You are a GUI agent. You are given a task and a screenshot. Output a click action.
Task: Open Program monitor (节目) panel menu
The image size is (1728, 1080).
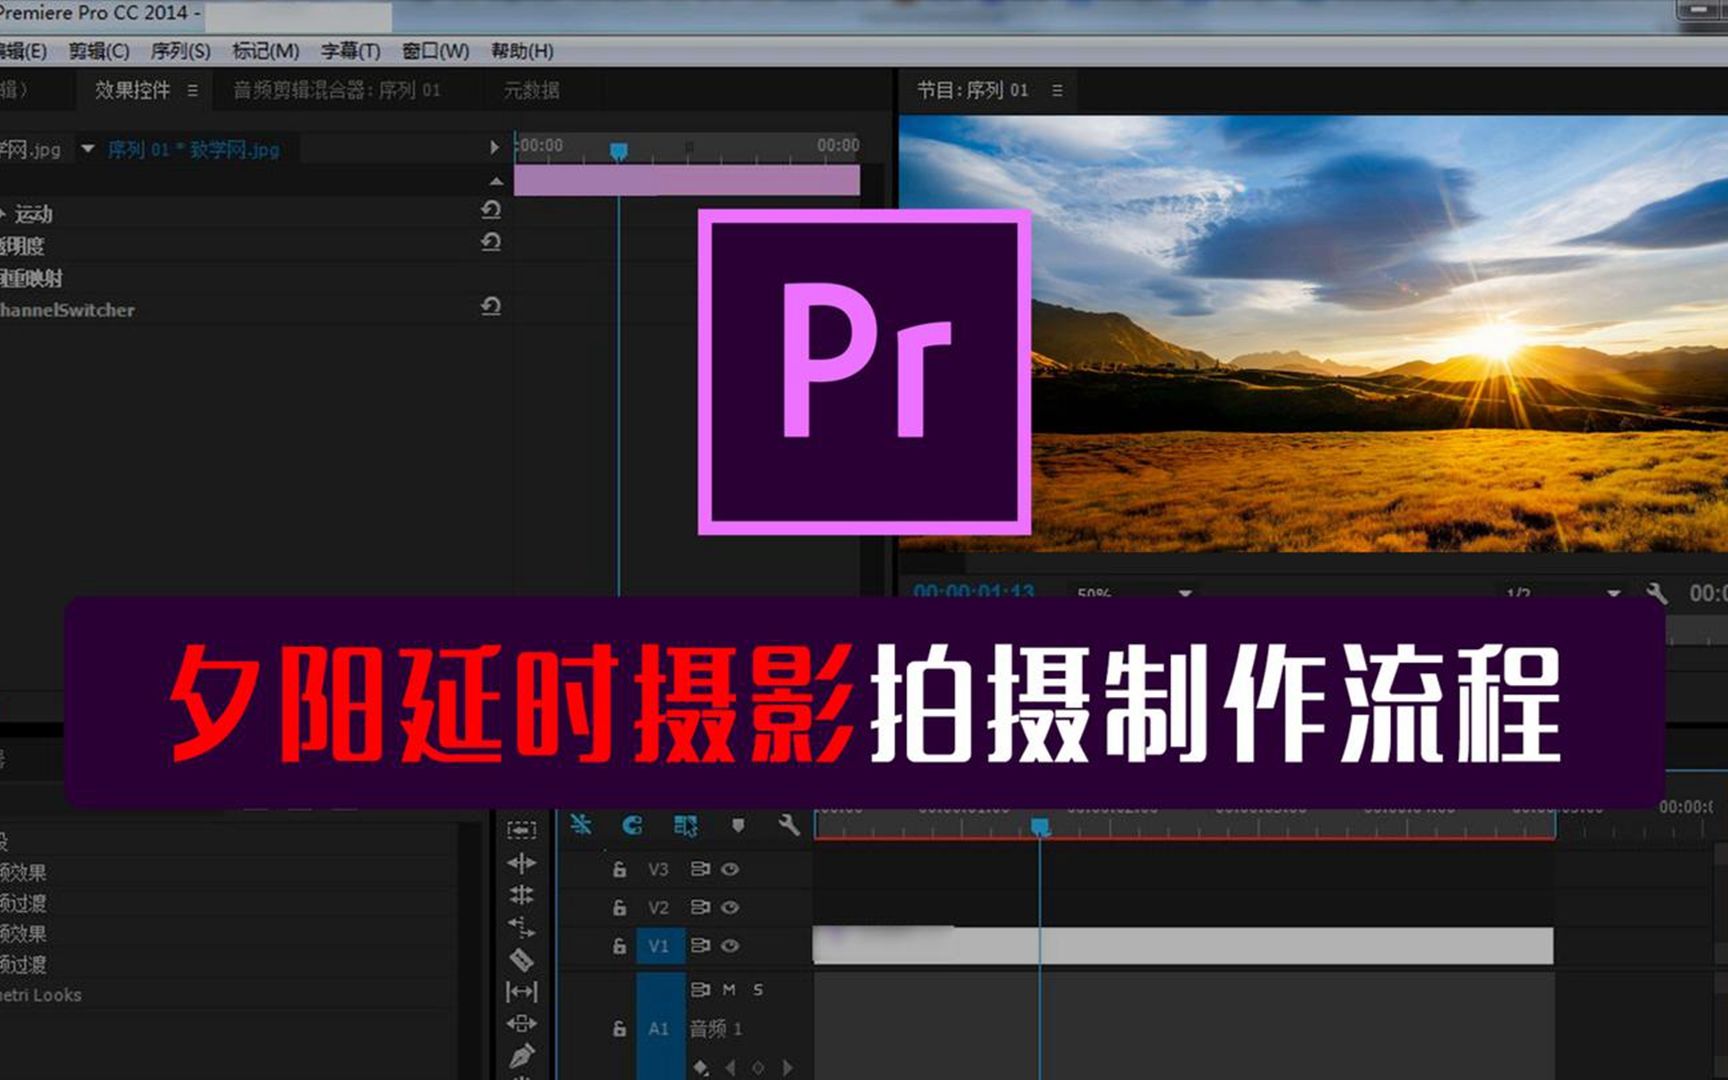coord(1058,90)
